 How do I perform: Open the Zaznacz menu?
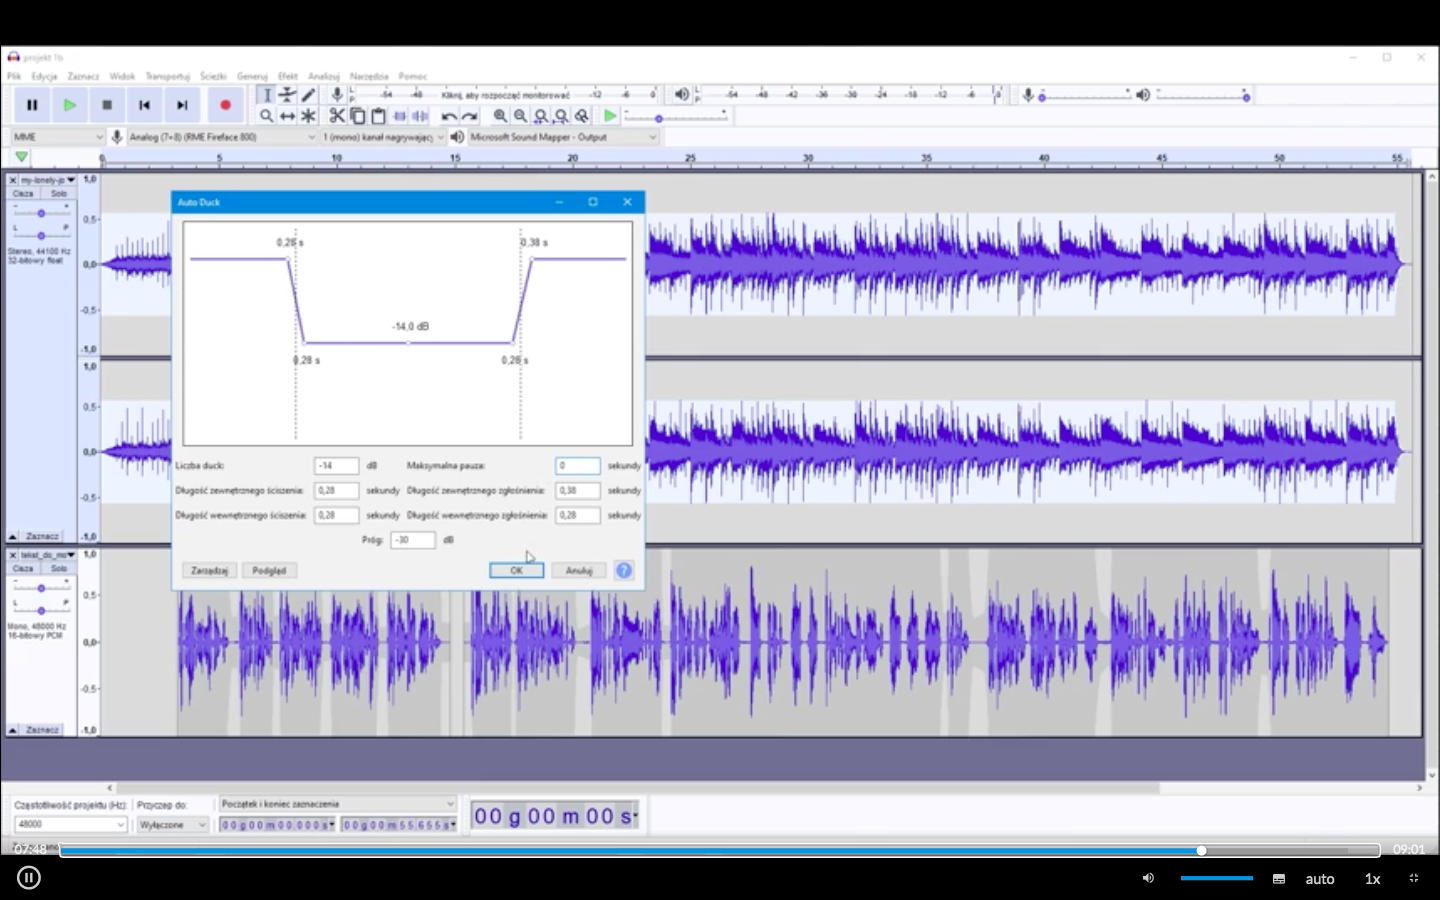[83, 76]
